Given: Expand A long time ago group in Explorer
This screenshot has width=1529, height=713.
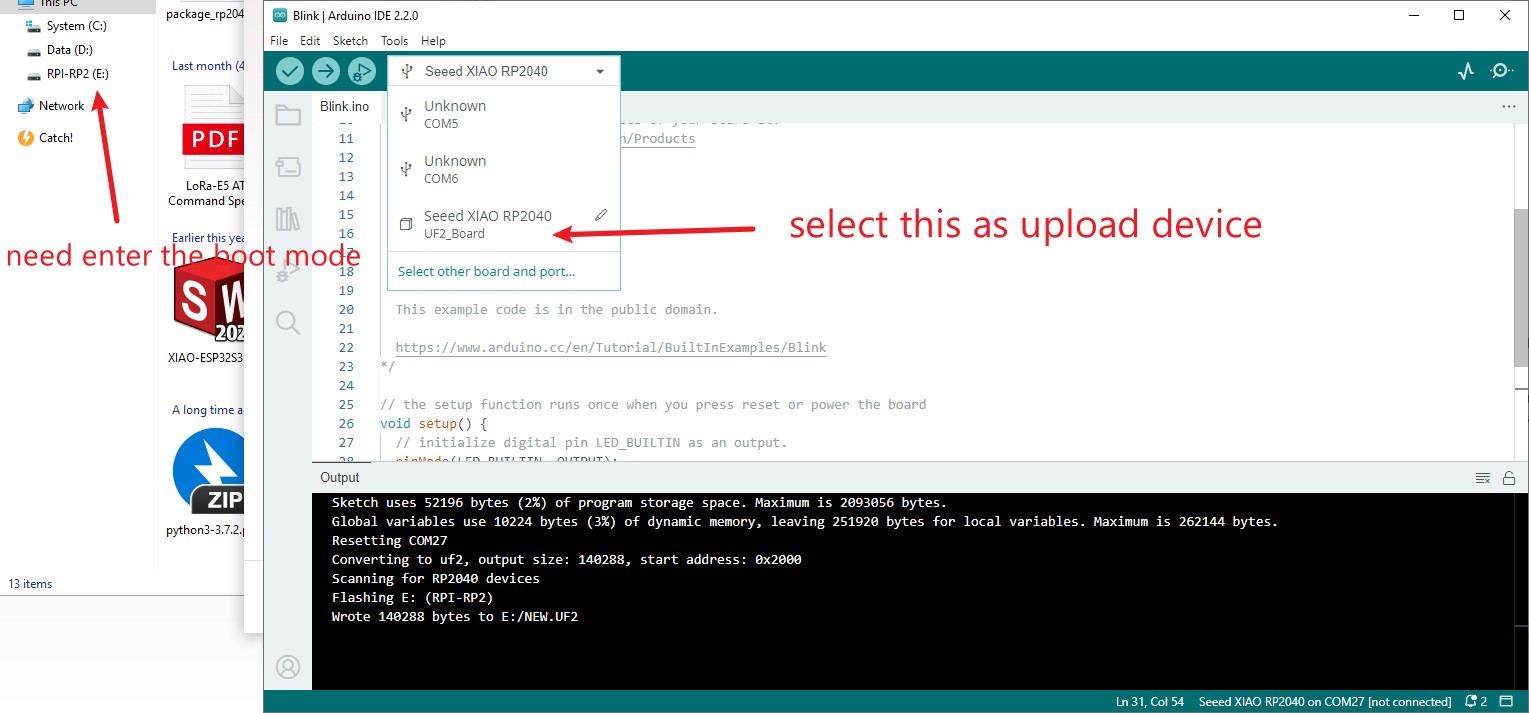Looking at the screenshot, I should (207, 410).
